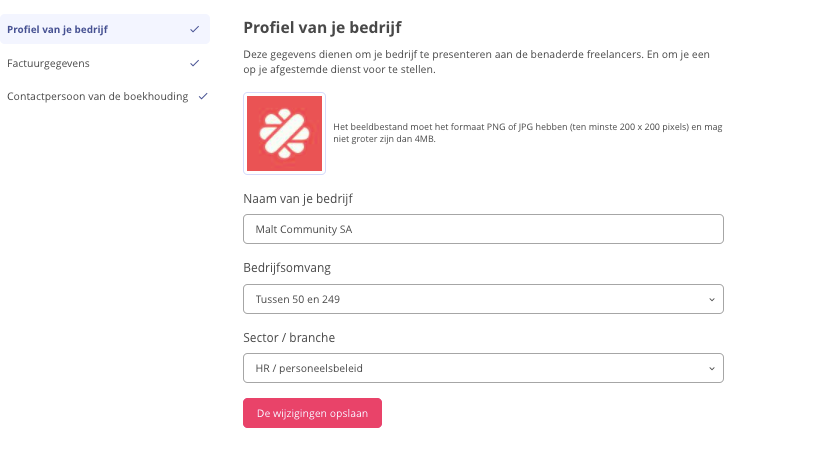Click the chevron arrow in Sector / branche field
Viewport: 826px width, 472px height.
712,369
